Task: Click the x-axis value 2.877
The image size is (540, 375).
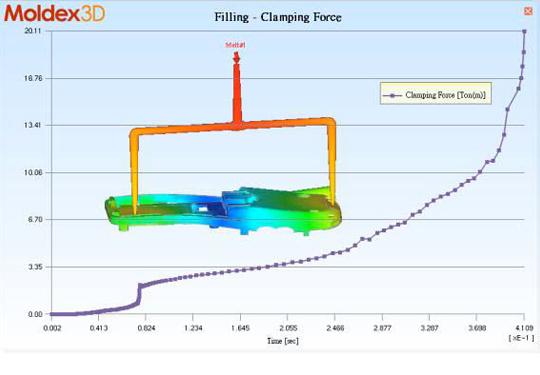Action: click(382, 328)
